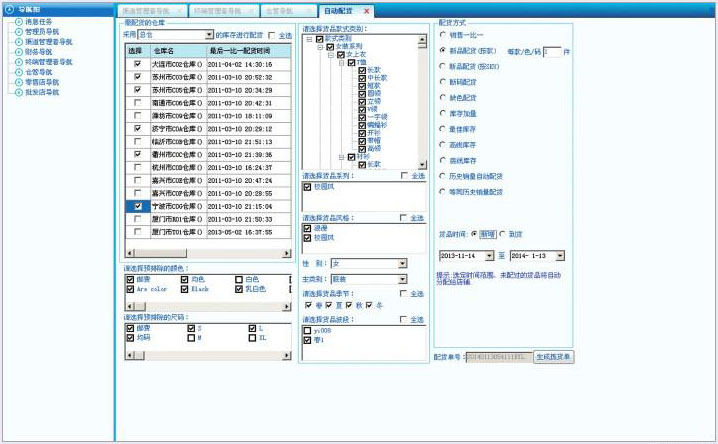This screenshot has width=718, height=444.
Task: Collapse the T恤 tree node
Action: 341,63
